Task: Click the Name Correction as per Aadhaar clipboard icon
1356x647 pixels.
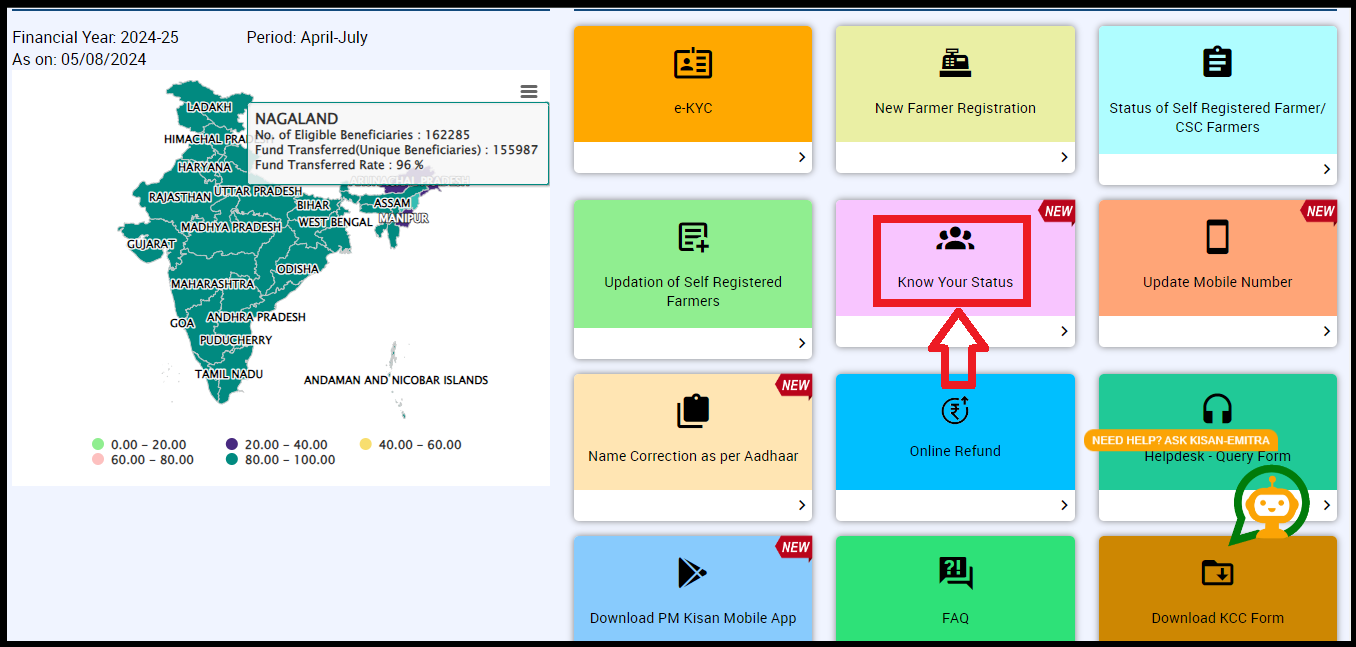Action: pos(693,411)
